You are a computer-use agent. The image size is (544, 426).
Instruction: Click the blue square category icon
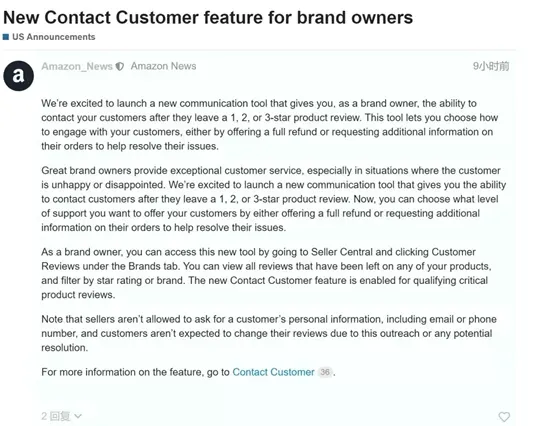[x=6, y=37]
